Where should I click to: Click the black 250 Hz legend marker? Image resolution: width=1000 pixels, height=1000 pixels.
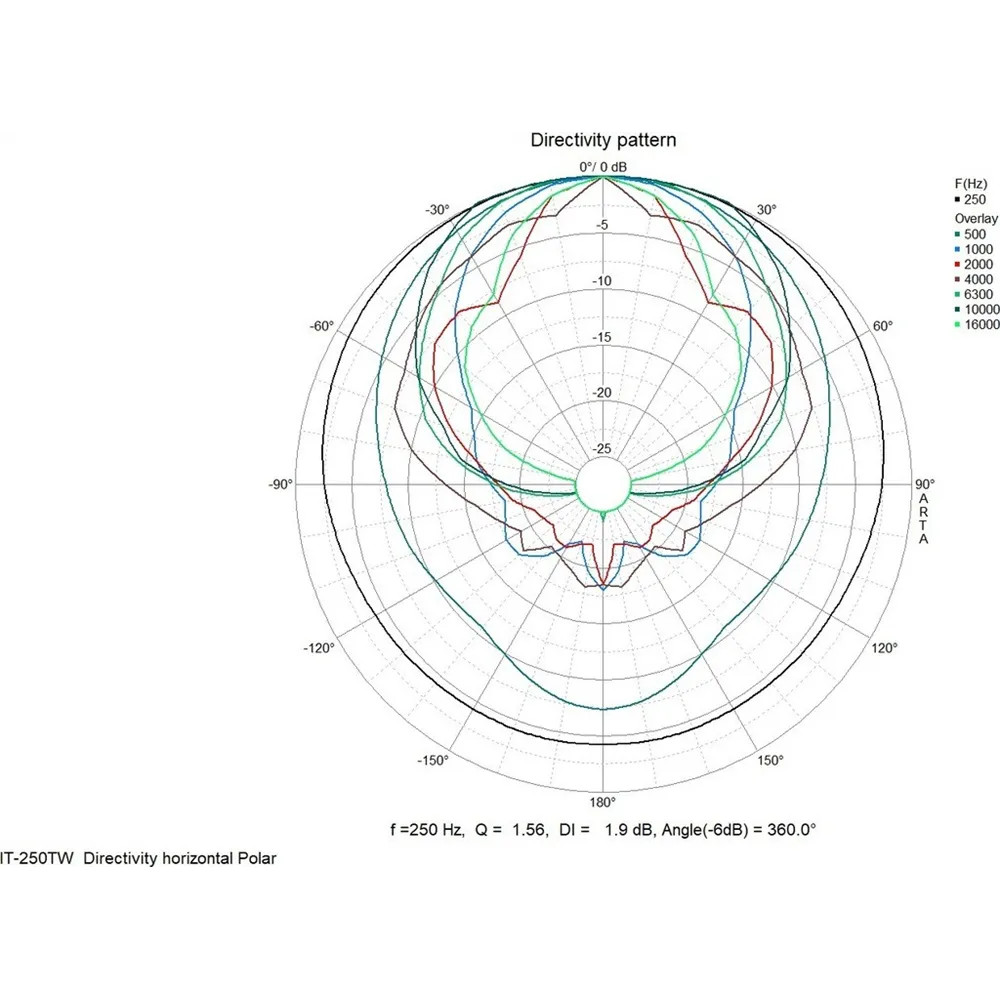coord(957,200)
